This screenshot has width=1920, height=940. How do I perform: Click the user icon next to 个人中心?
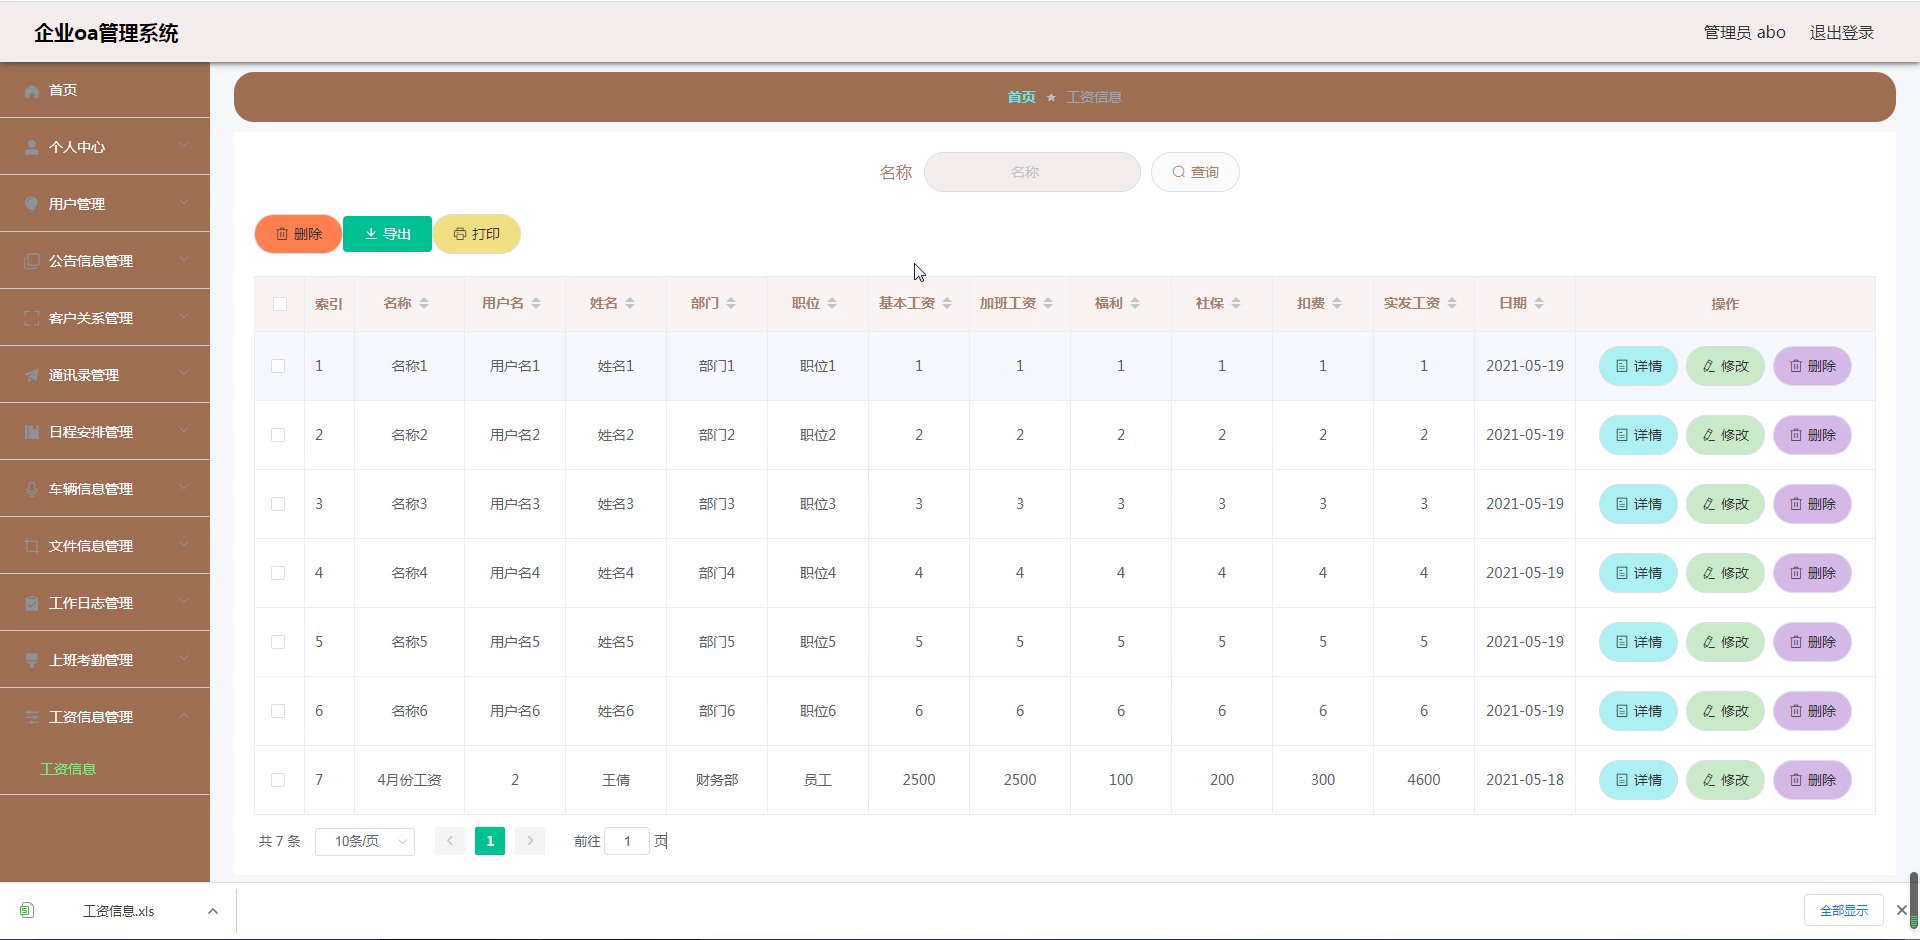pyautogui.click(x=31, y=147)
